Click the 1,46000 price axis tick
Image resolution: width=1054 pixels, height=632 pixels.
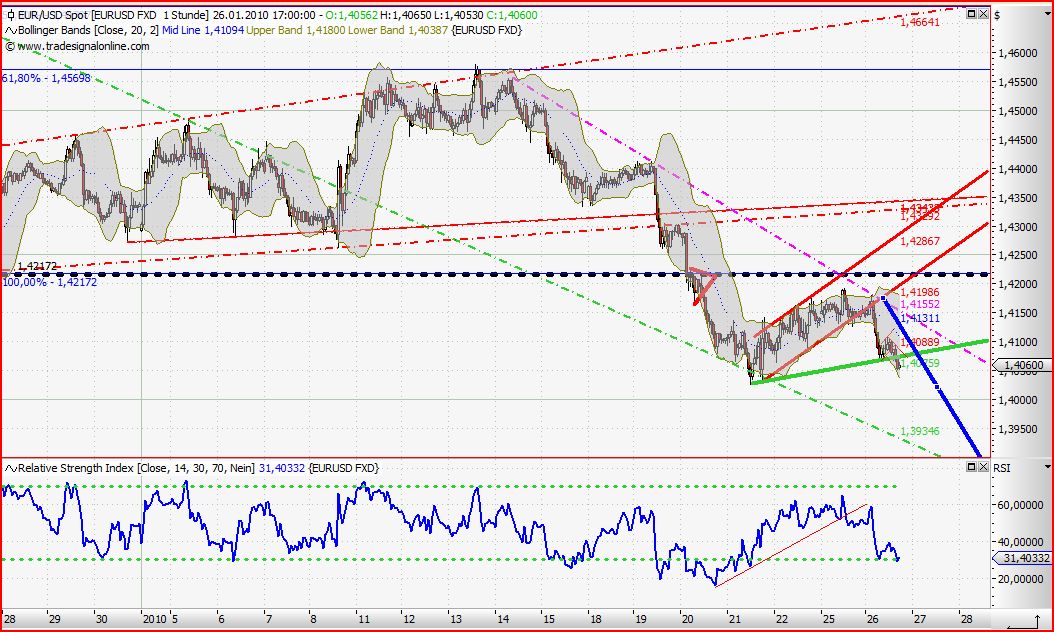coord(1019,52)
